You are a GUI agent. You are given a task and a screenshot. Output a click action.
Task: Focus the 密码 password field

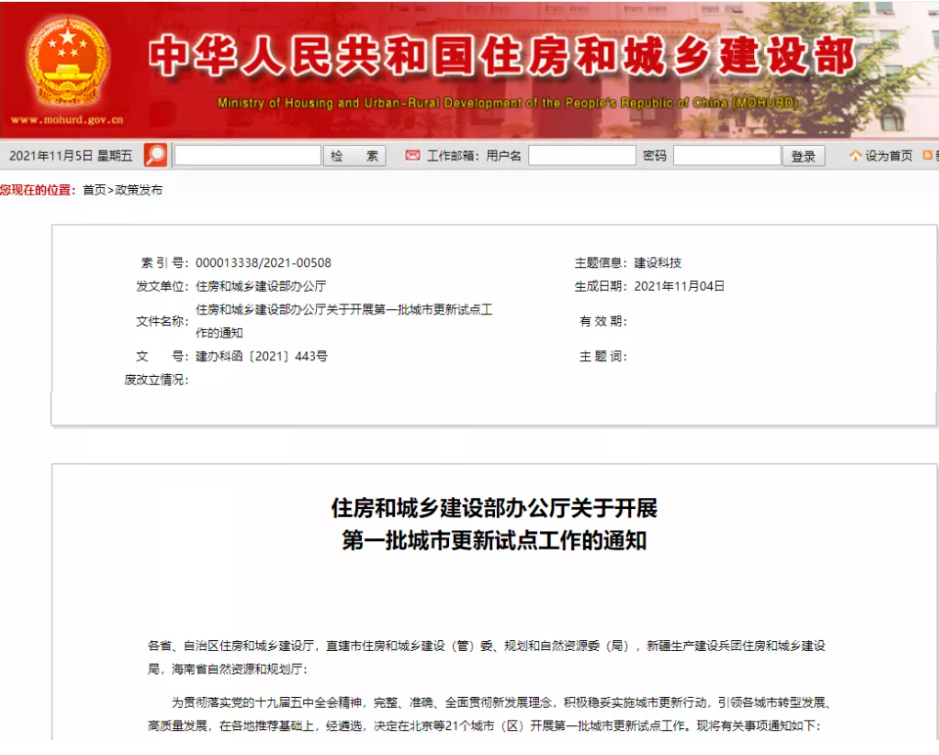click(728, 156)
